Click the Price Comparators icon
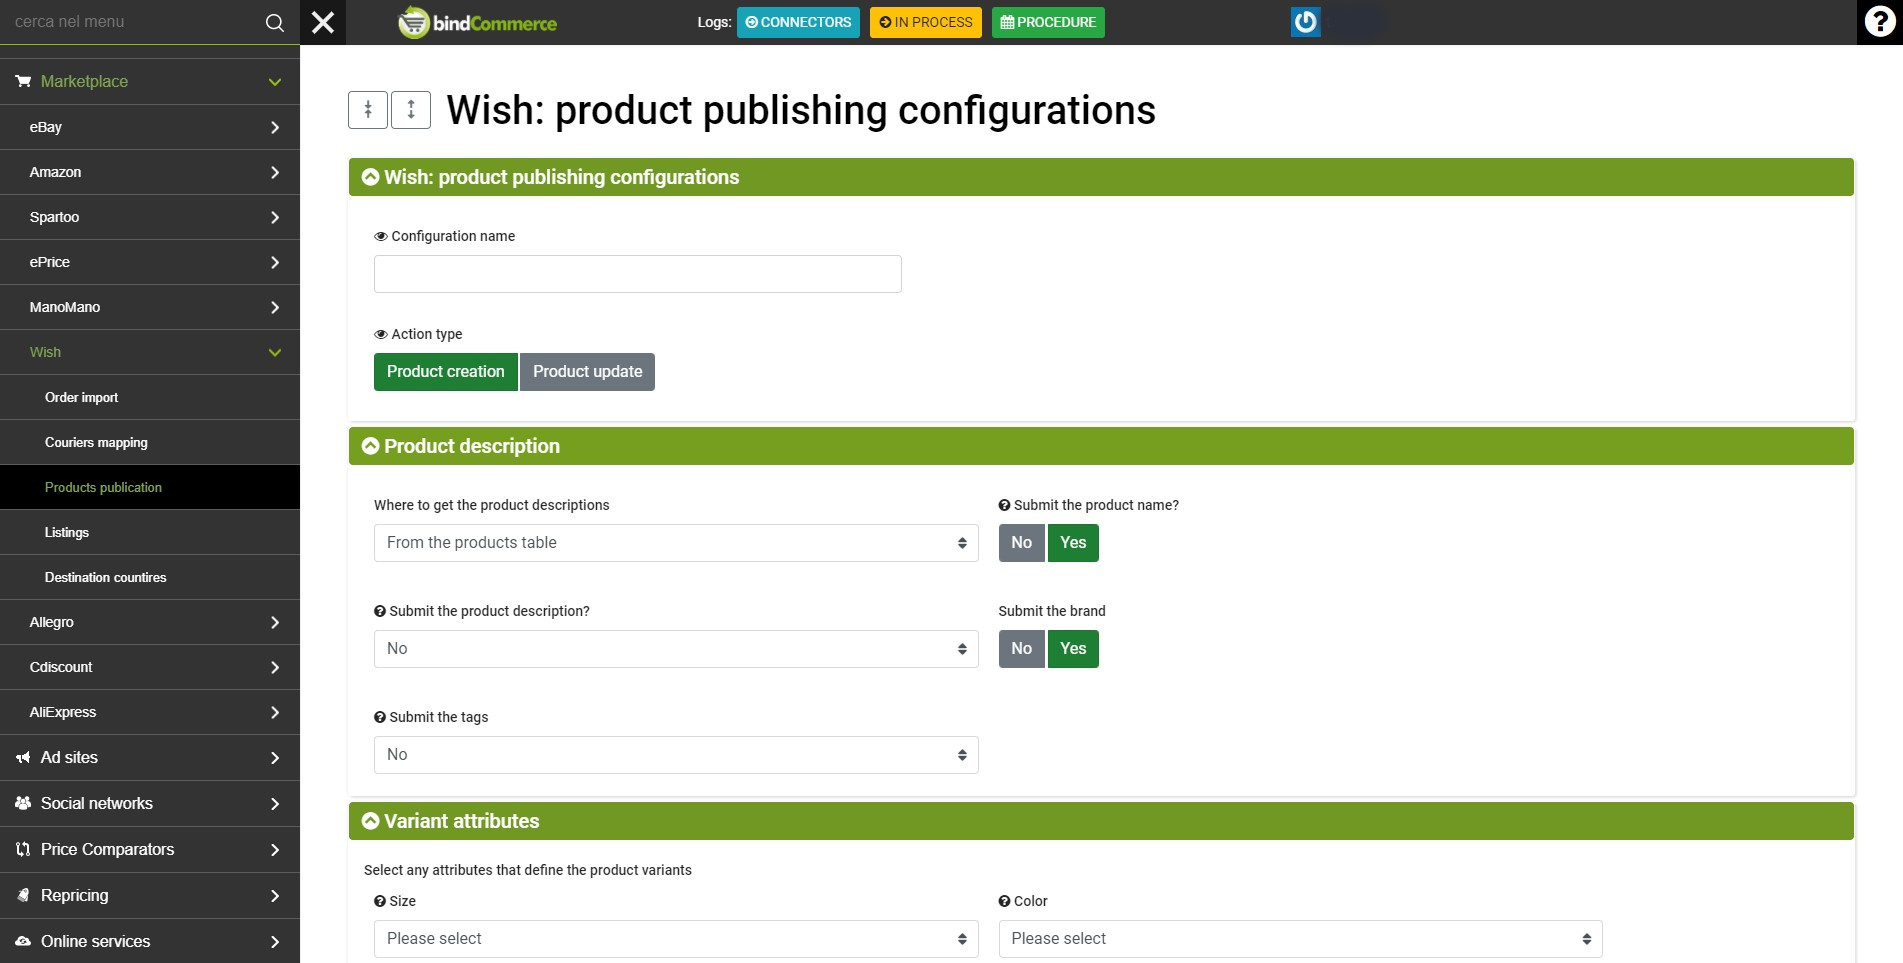The image size is (1903, 963). 23,849
